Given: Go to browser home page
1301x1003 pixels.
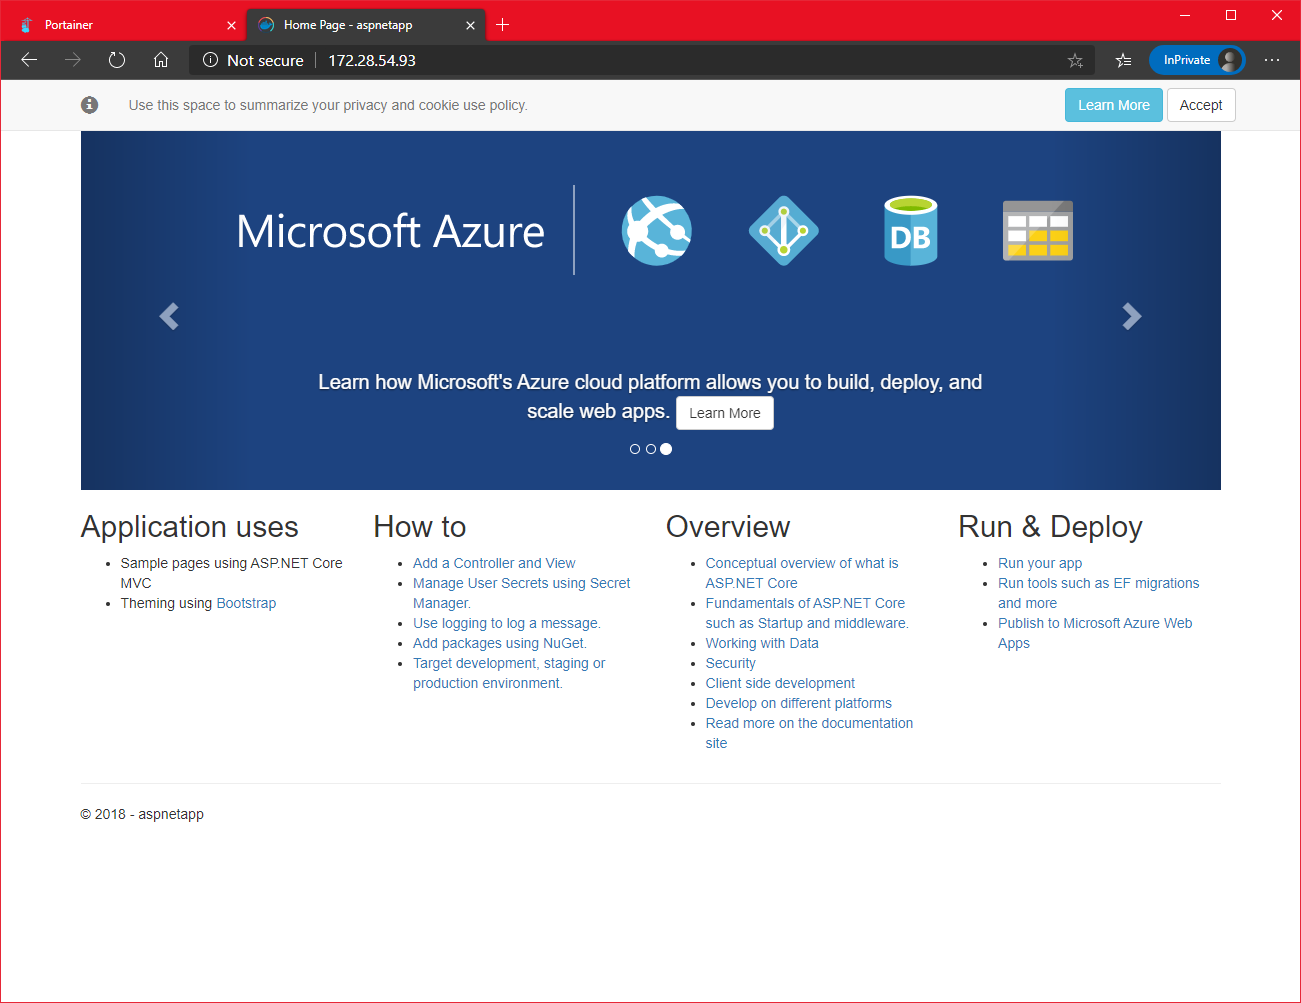Looking at the screenshot, I should 161,60.
